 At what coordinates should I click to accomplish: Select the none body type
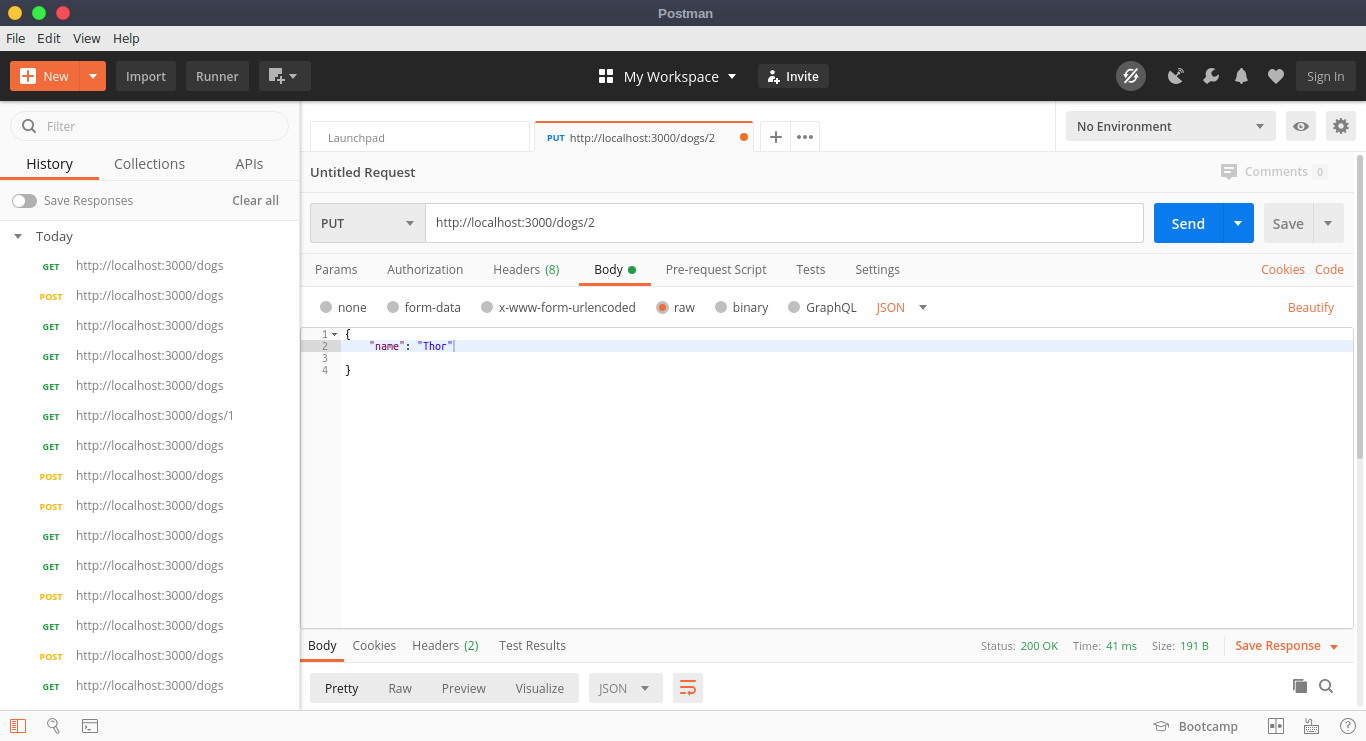326,308
